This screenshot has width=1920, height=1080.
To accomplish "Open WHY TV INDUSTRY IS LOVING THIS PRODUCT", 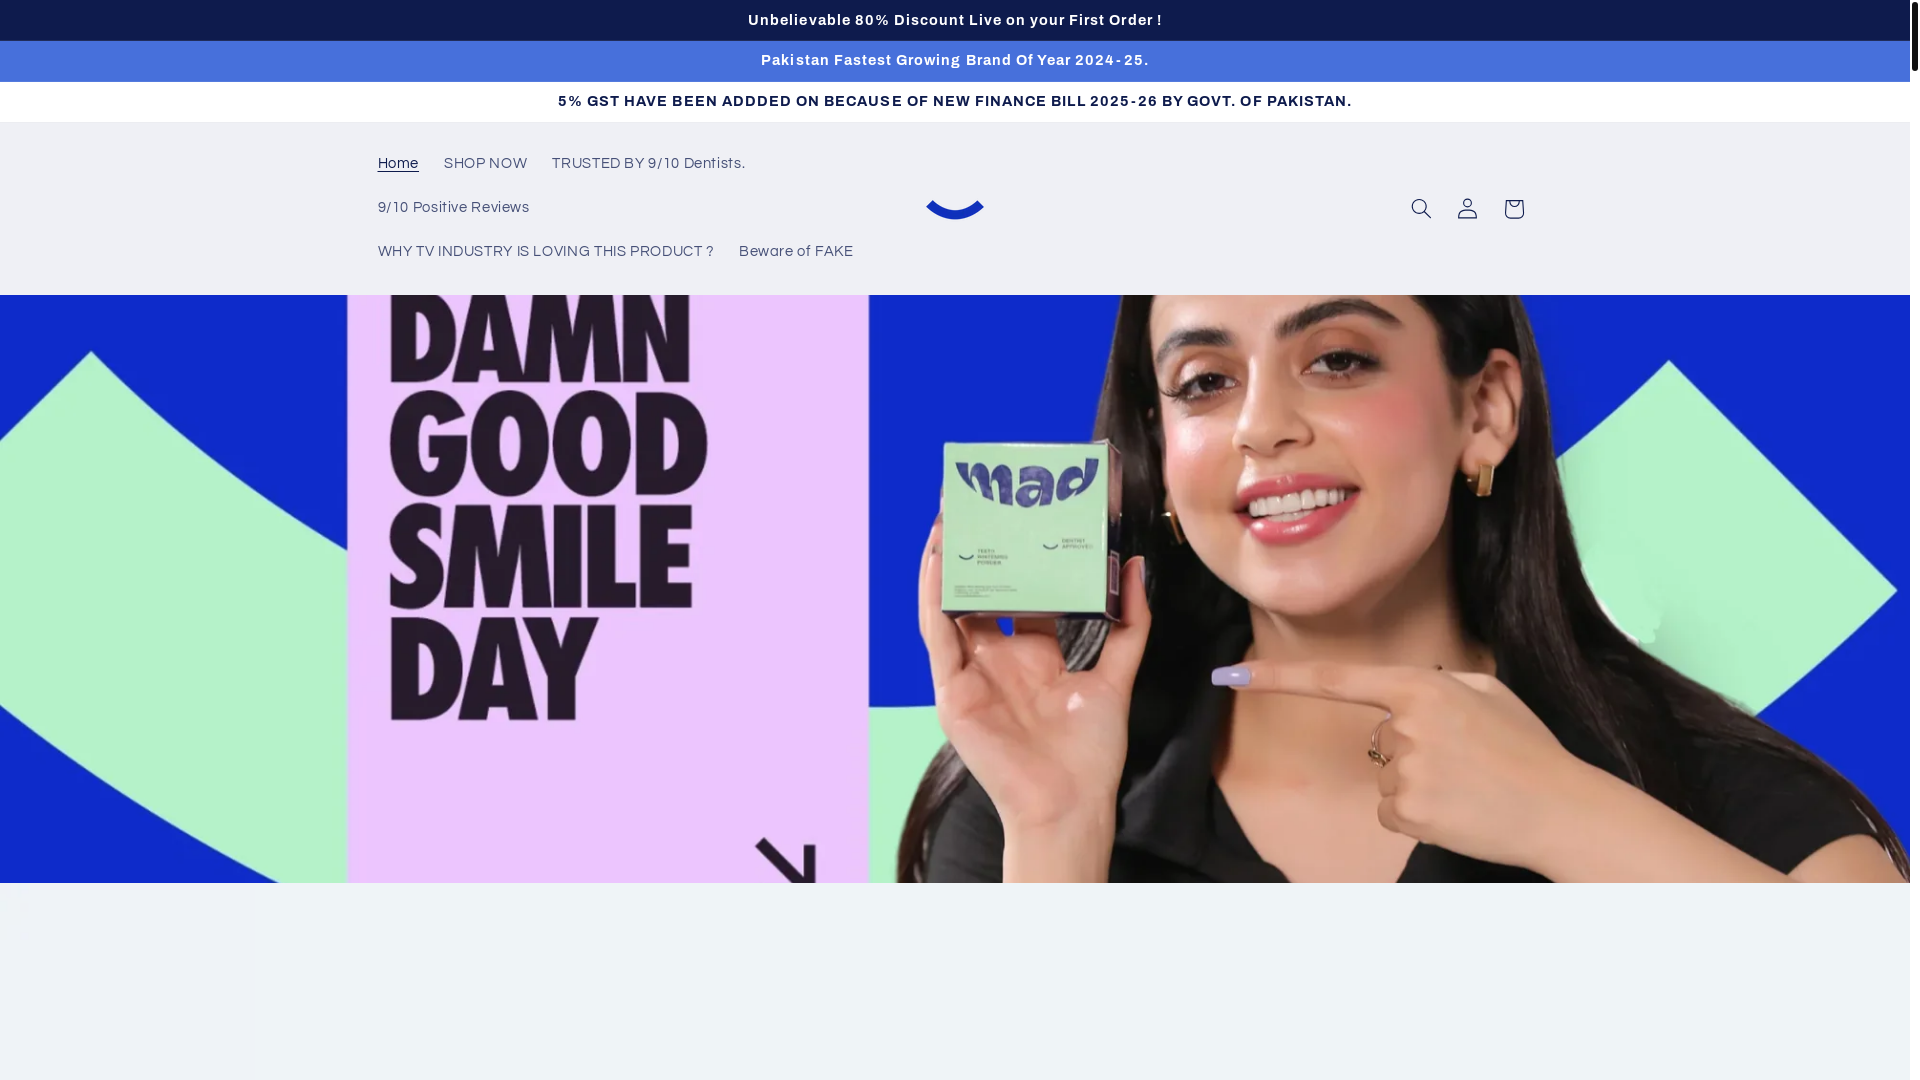I will click(545, 252).
